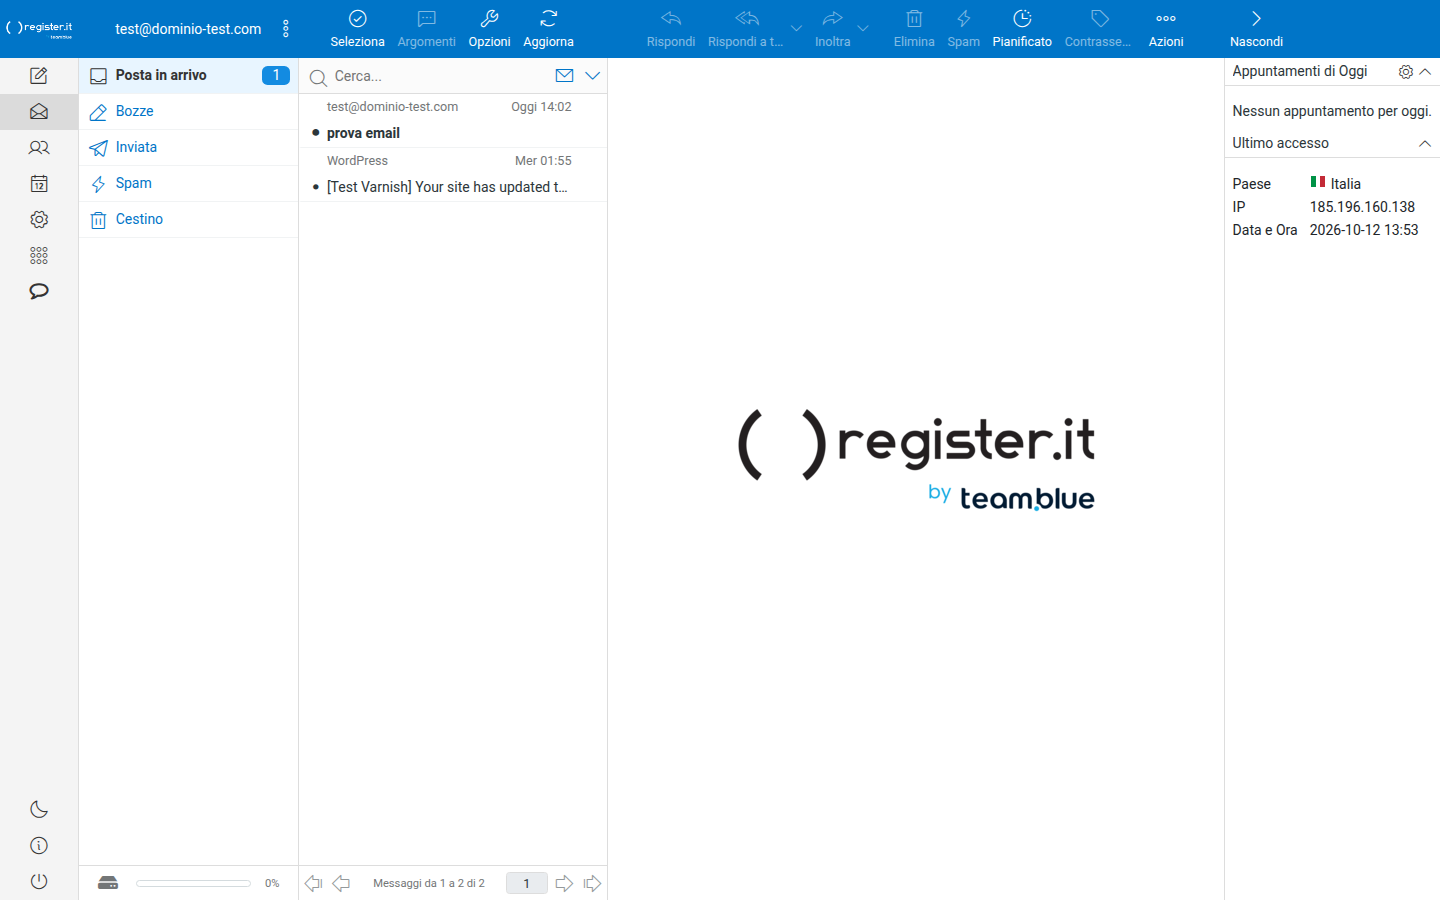1440x900 pixels.
Task: Click the storage quota usage bar
Action: (x=193, y=883)
